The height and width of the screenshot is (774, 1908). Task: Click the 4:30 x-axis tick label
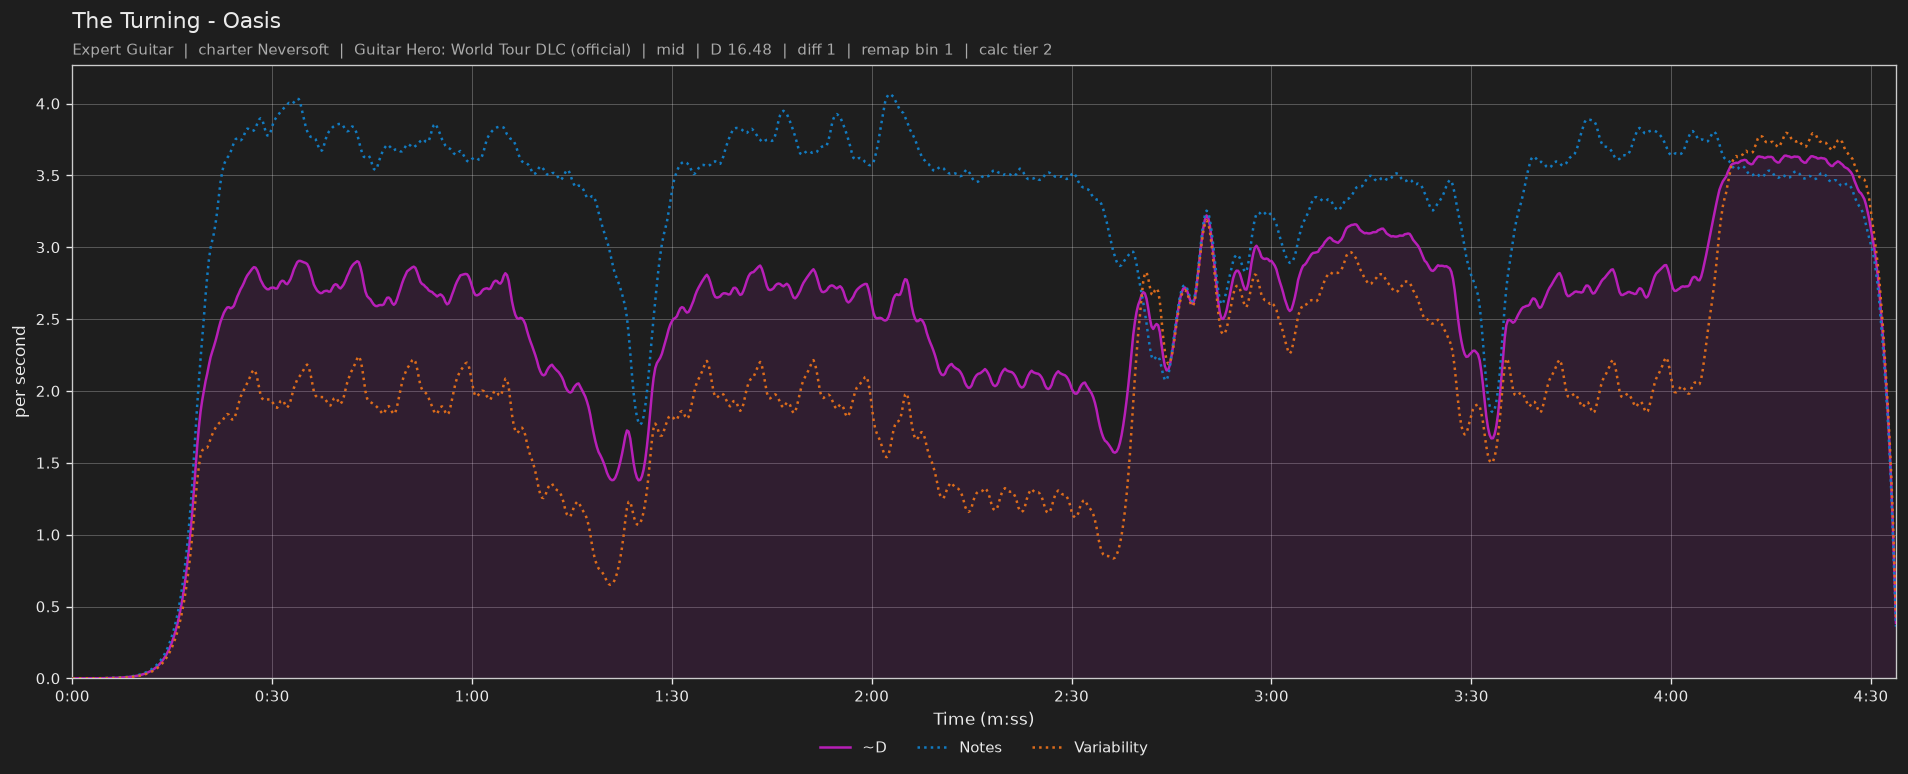[x=1871, y=696]
